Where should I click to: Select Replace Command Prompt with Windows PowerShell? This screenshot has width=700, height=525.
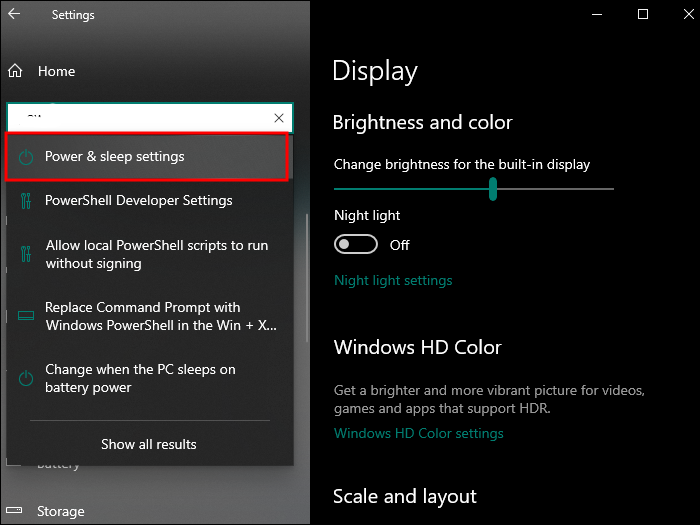(161, 316)
